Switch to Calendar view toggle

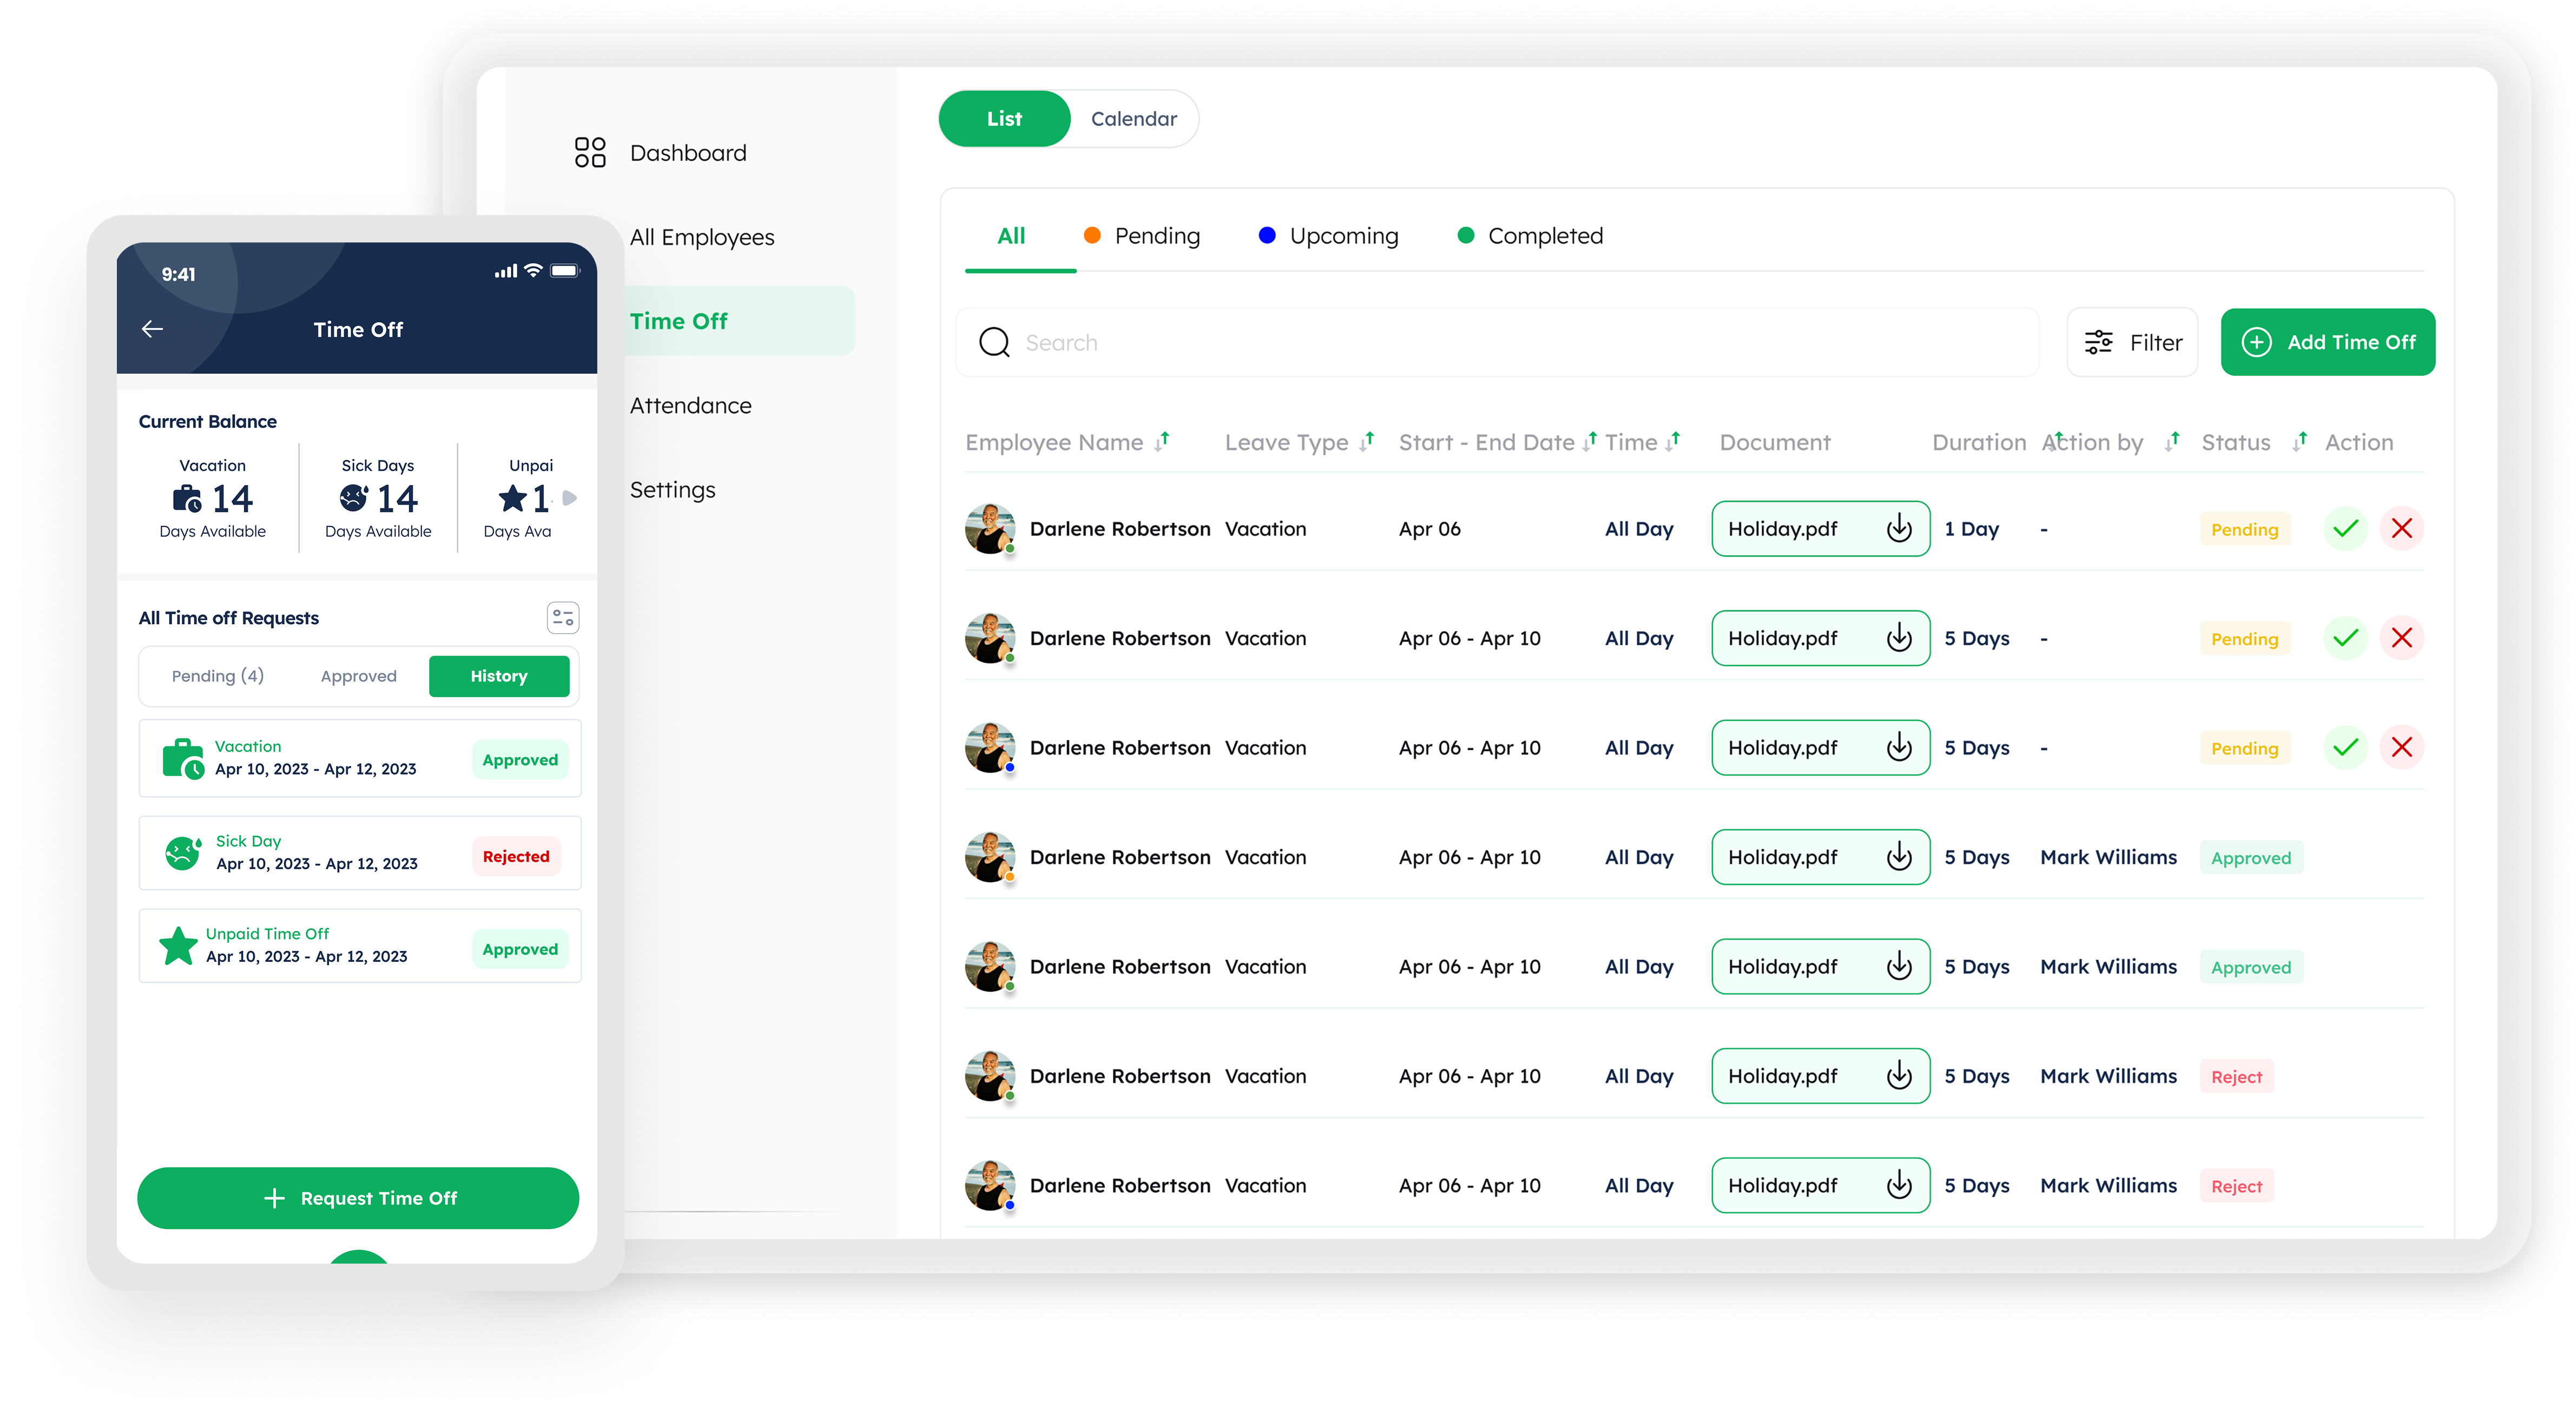(x=1133, y=119)
